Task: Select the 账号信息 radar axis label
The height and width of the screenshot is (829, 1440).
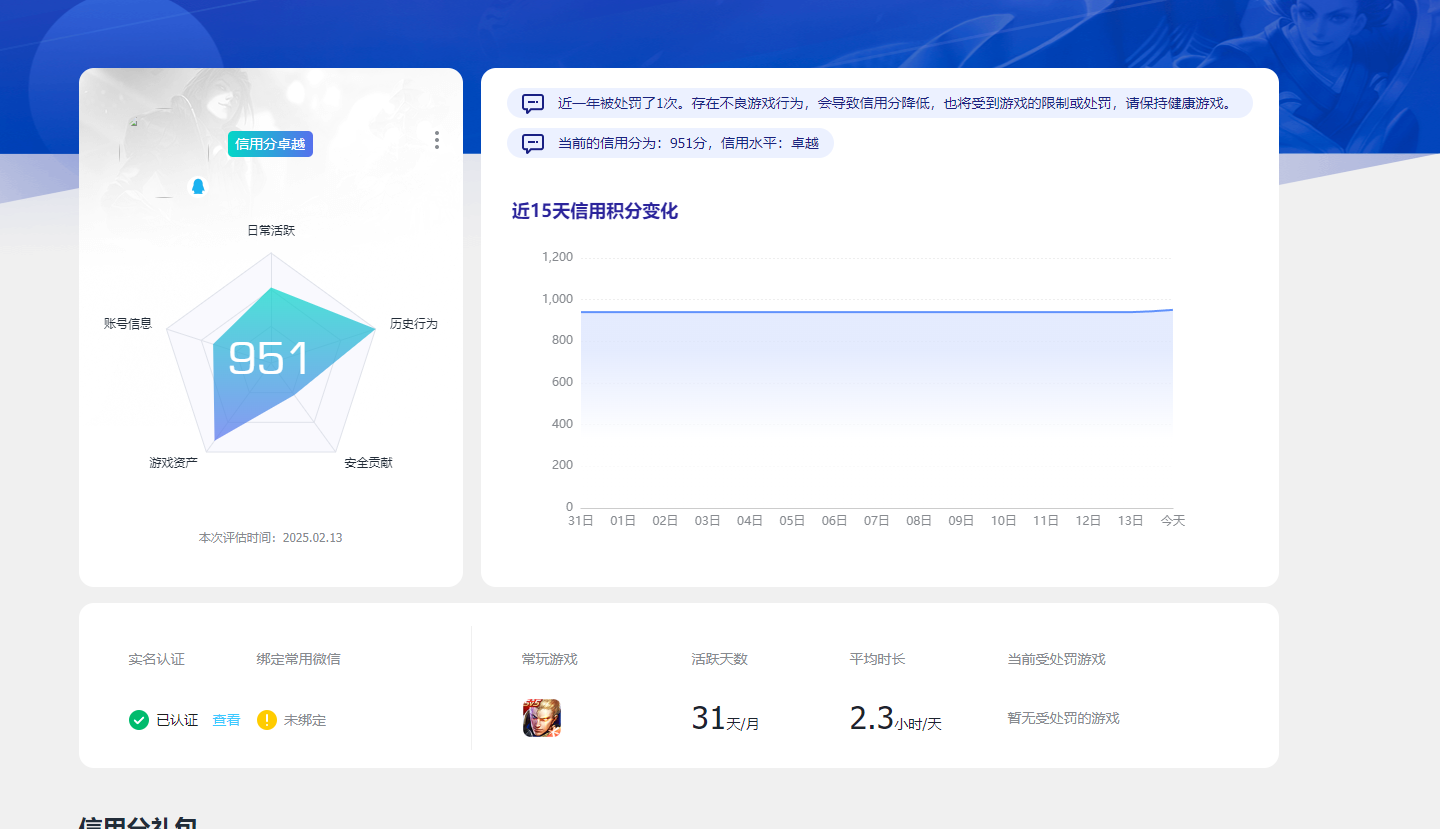Action: (x=128, y=323)
